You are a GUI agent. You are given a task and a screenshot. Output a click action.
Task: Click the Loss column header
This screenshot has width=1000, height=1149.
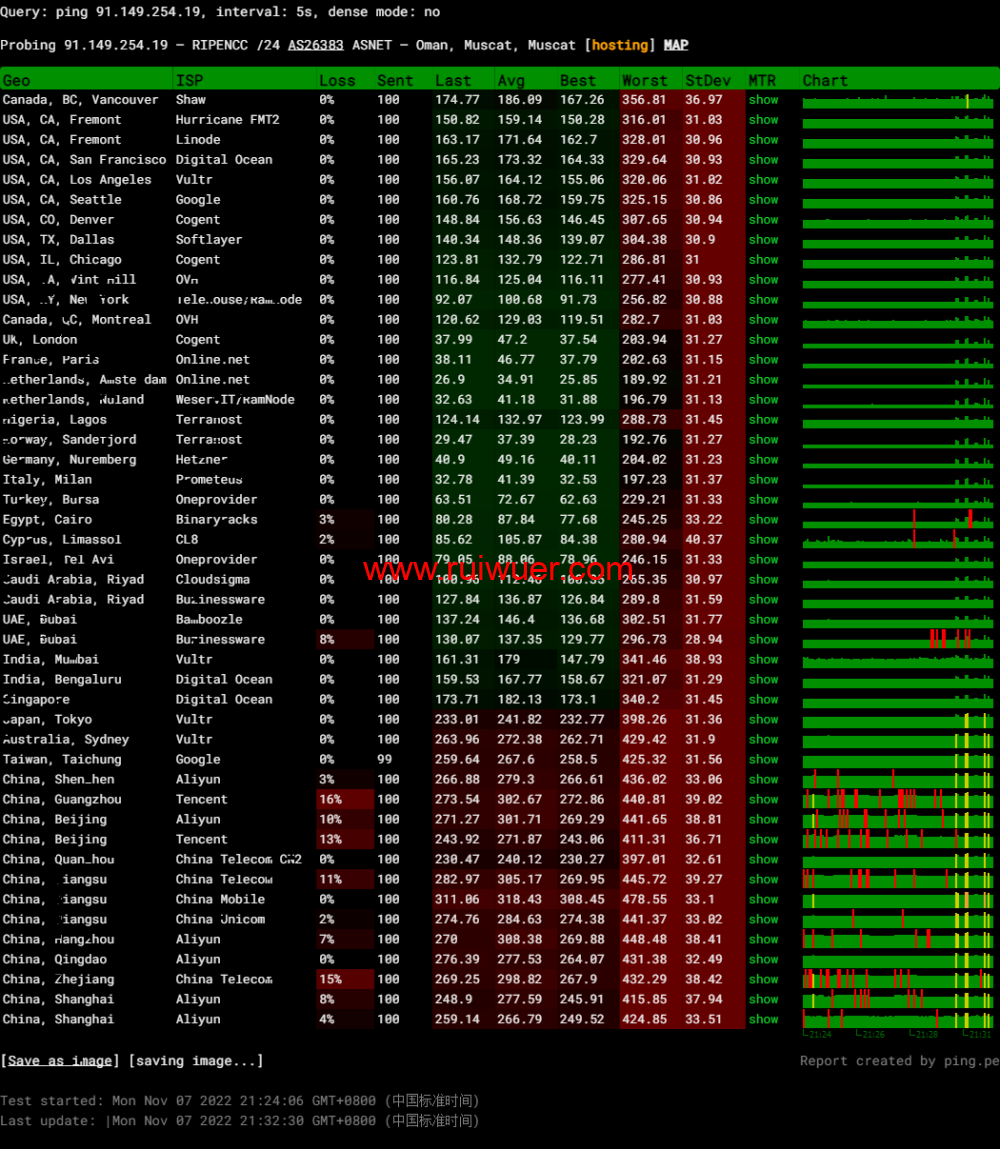pos(337,80)
